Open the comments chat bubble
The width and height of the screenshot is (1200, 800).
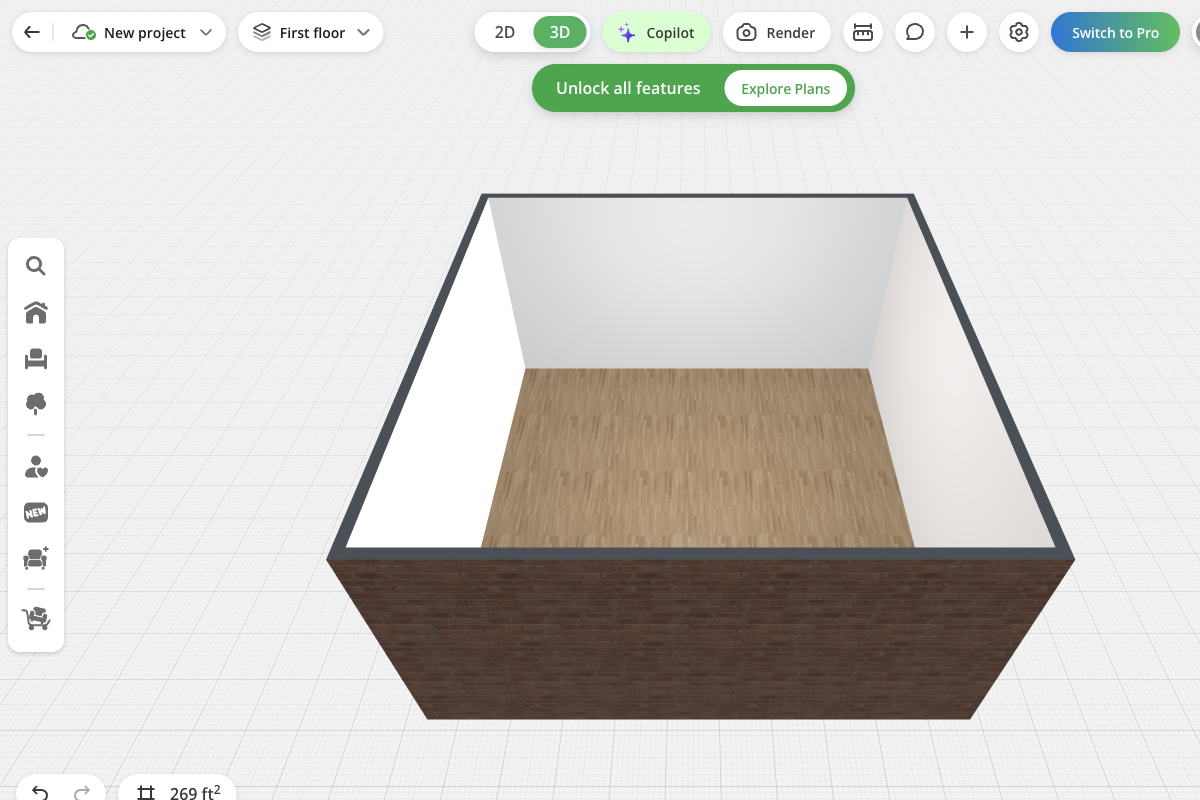coord(915,32)
